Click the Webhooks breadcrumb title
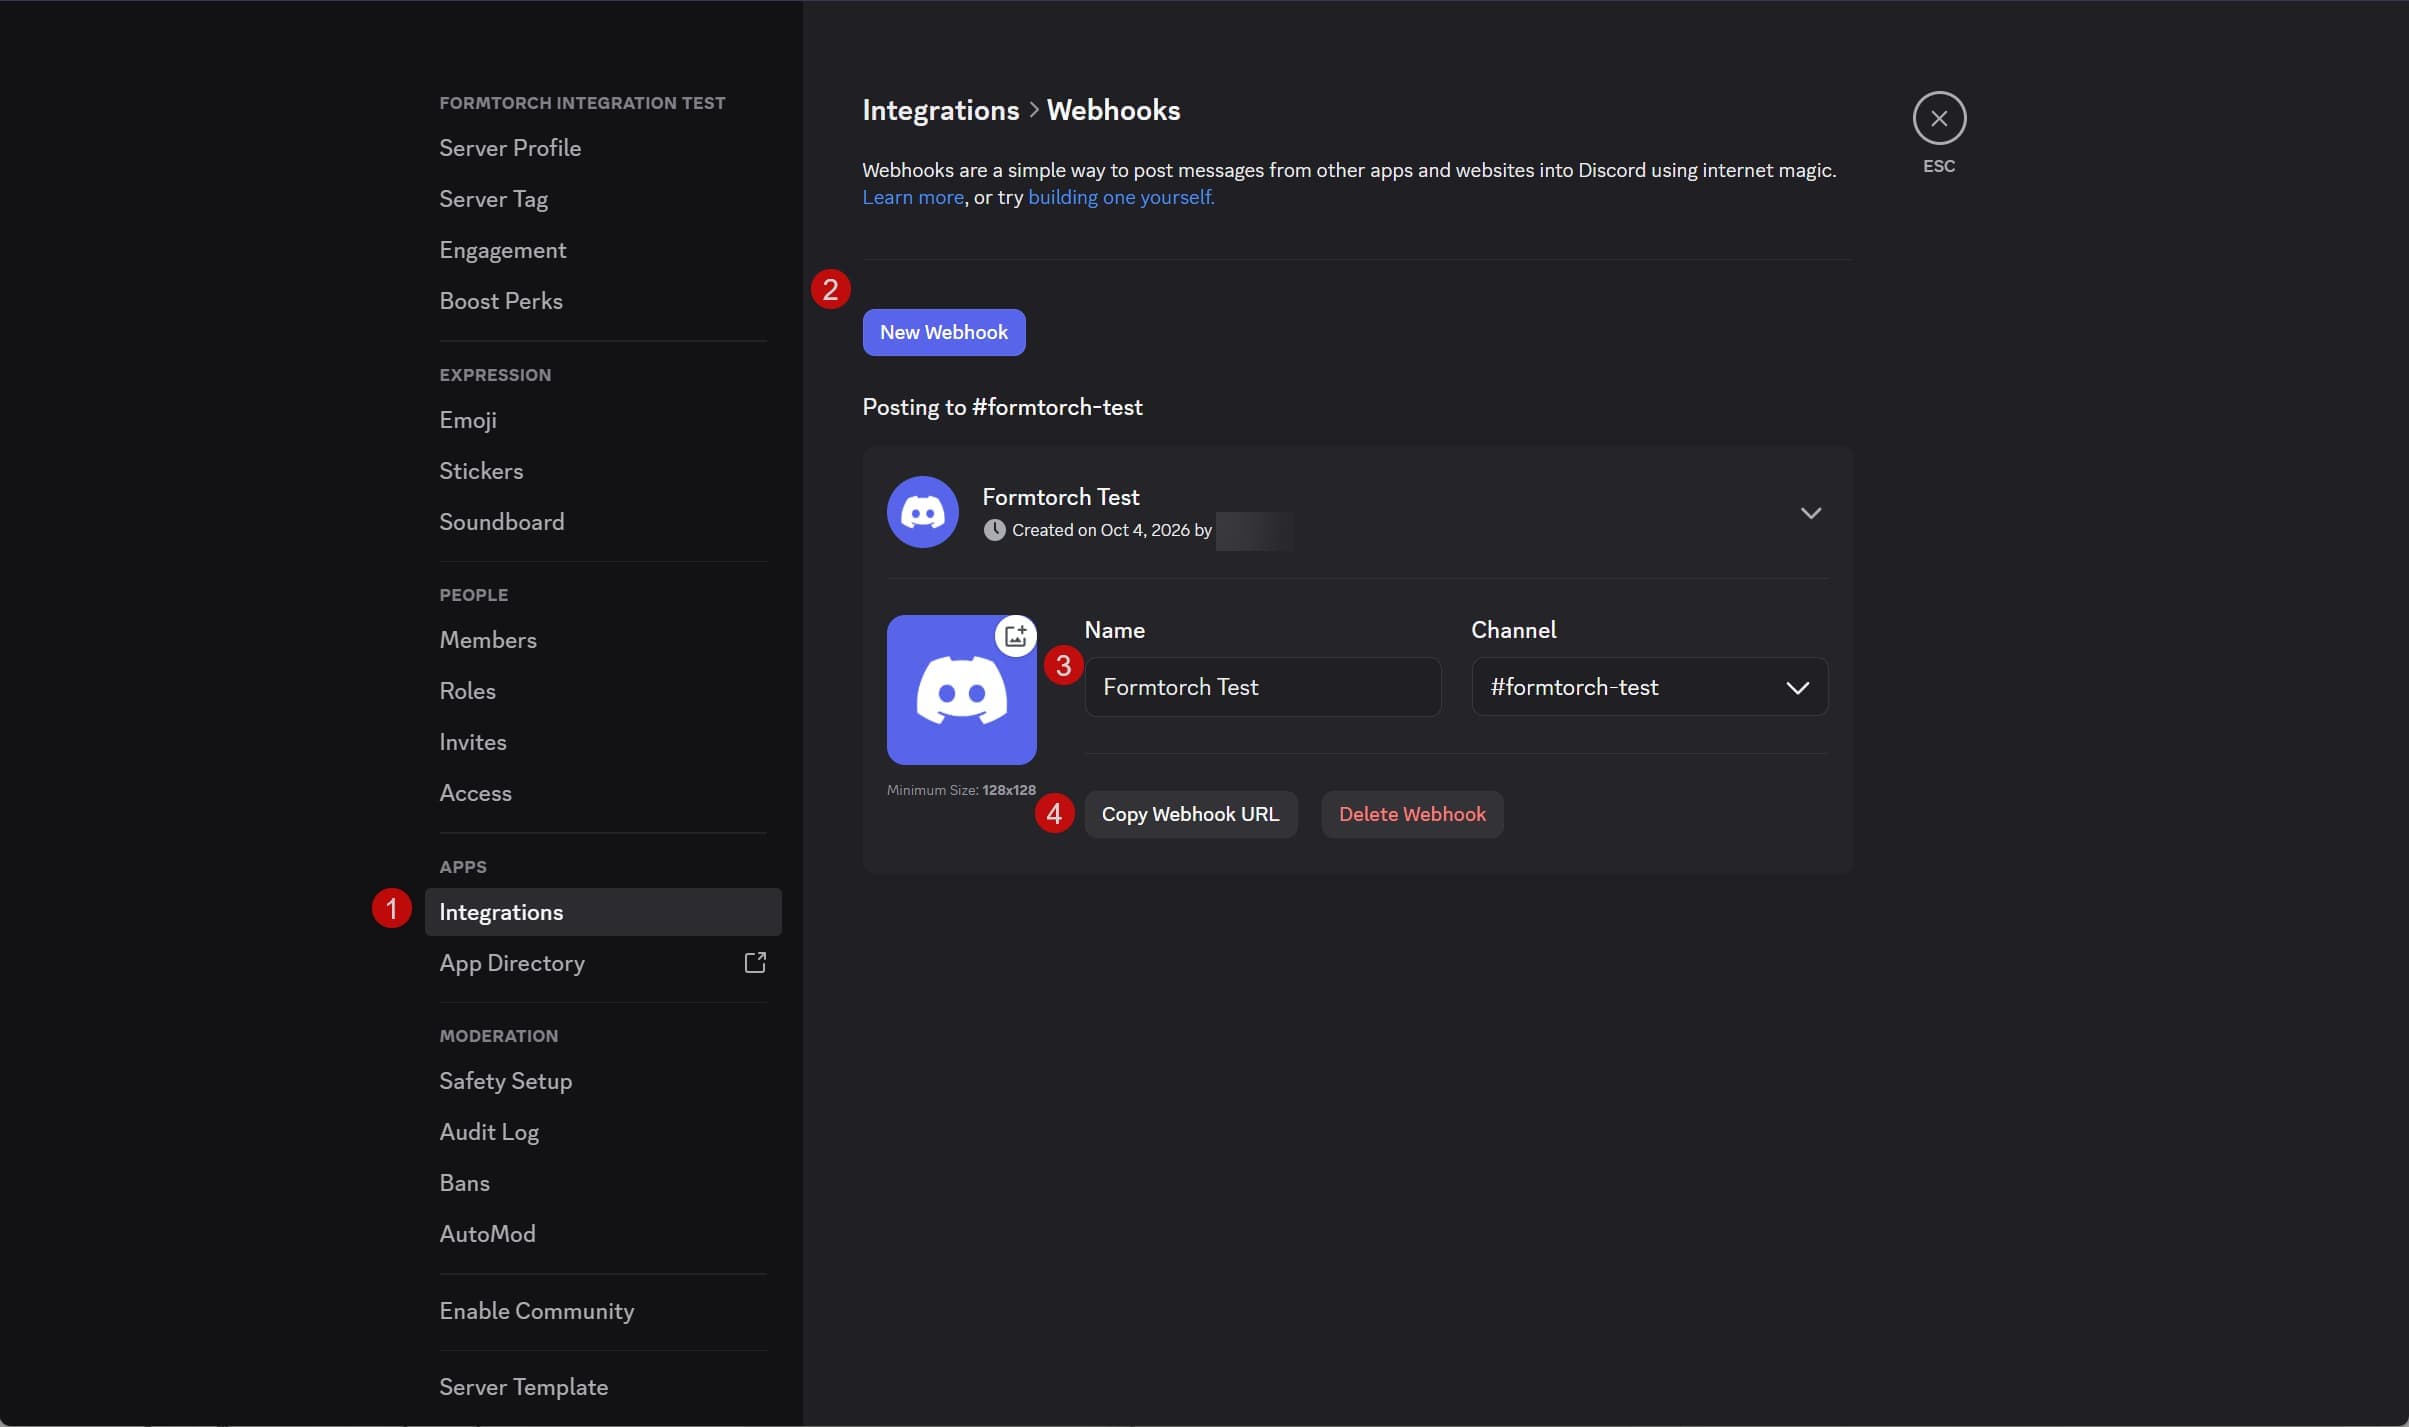This screenshot has width=2409, height=1427. [1113, 110]
